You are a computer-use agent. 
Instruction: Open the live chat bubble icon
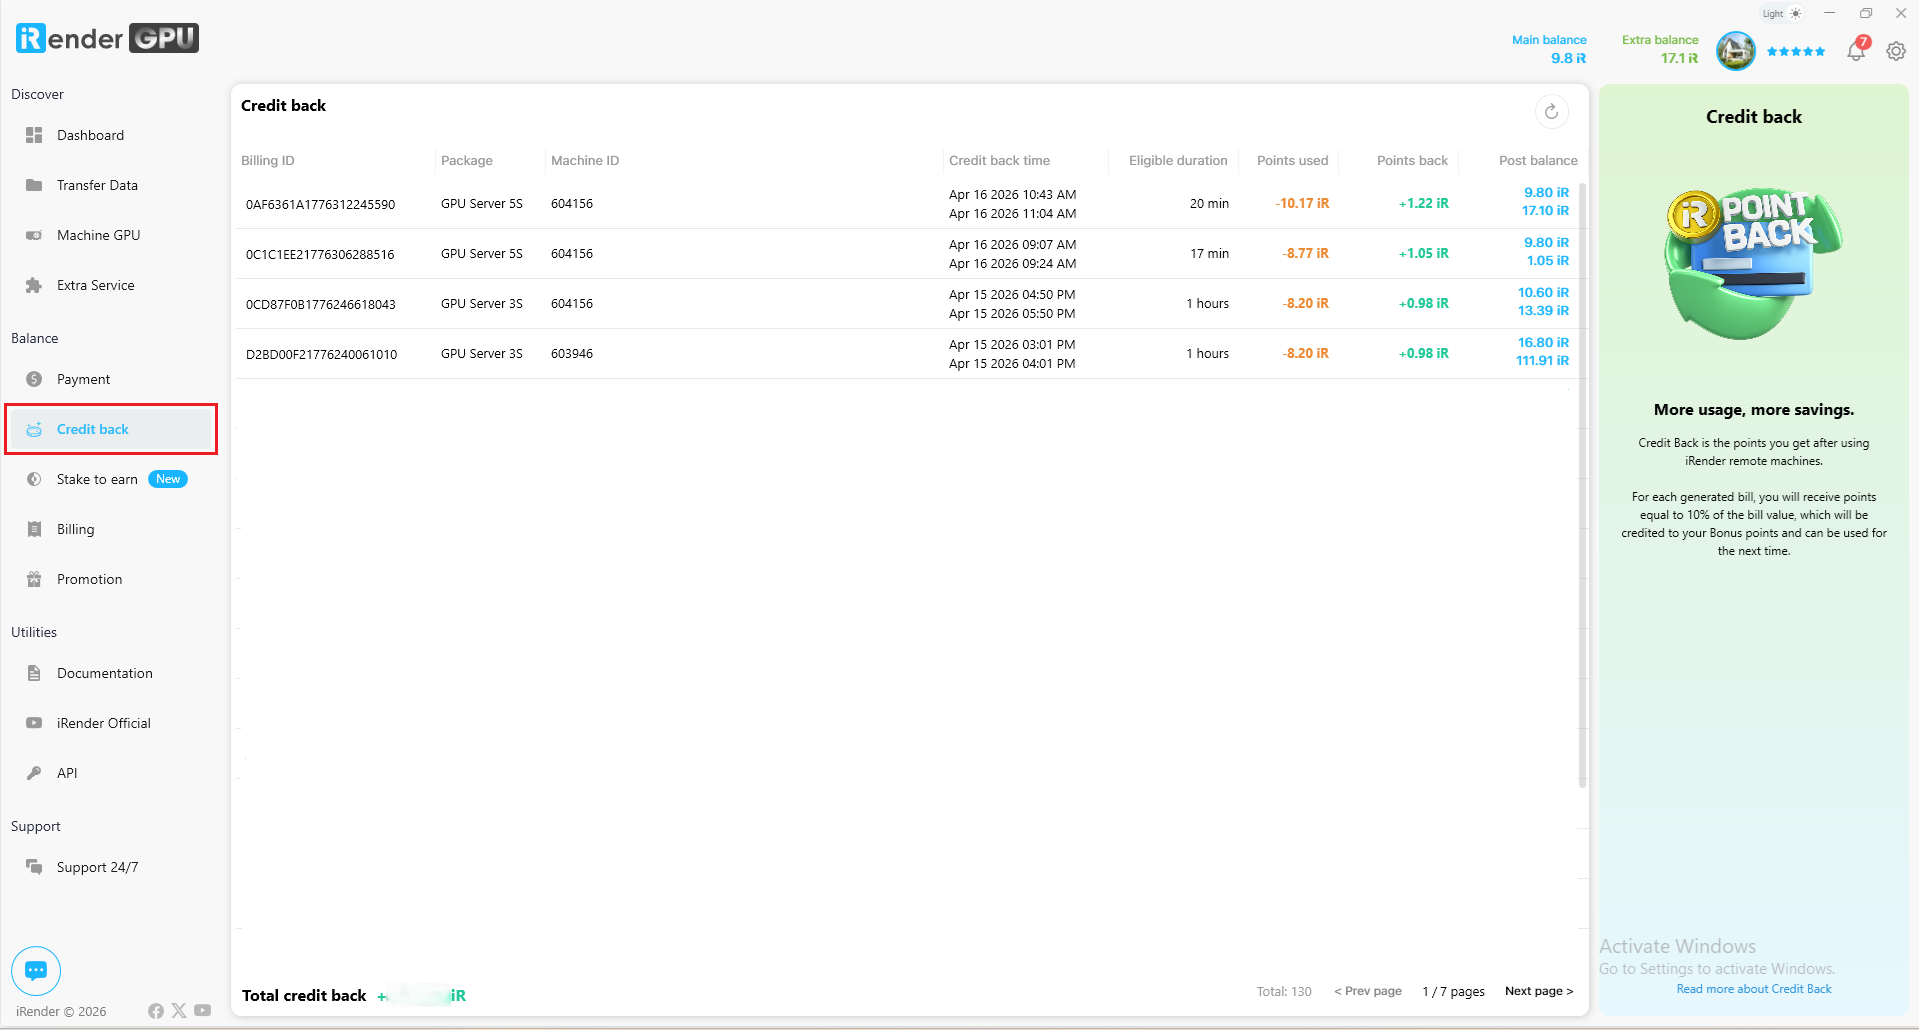[x=36, y=970]
